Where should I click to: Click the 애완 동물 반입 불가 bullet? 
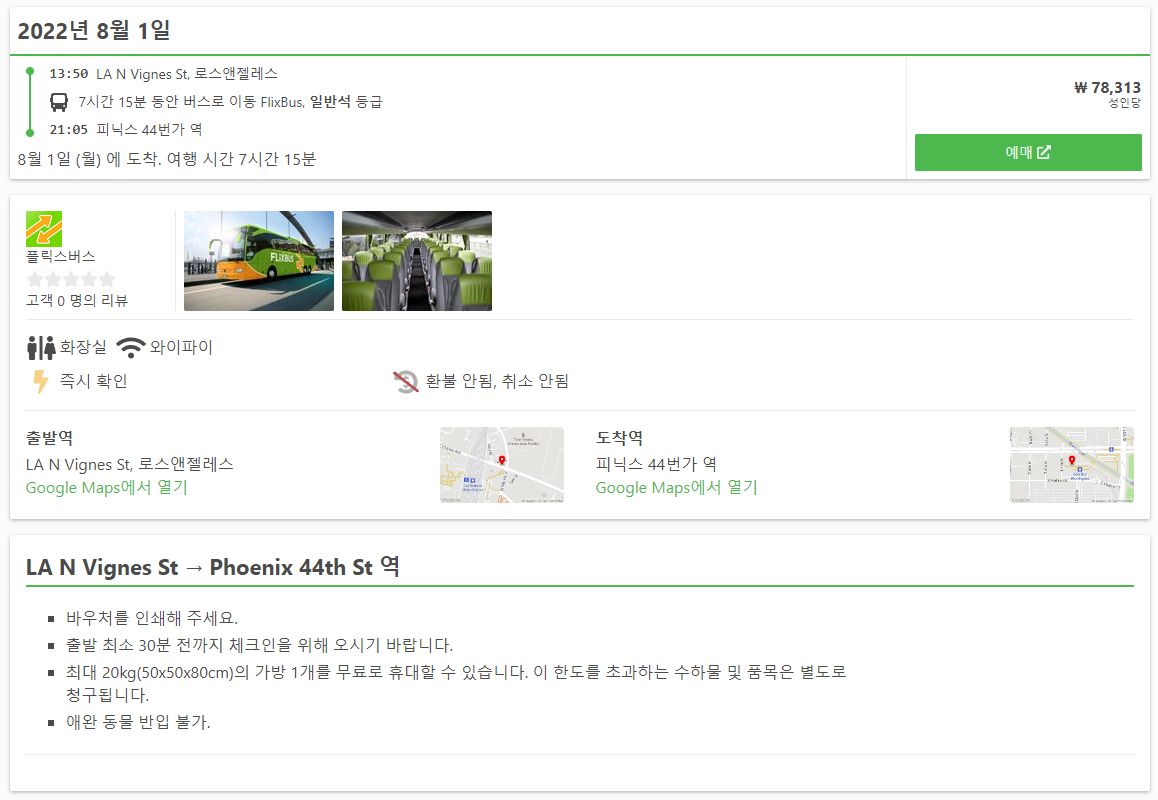point(138,722)
